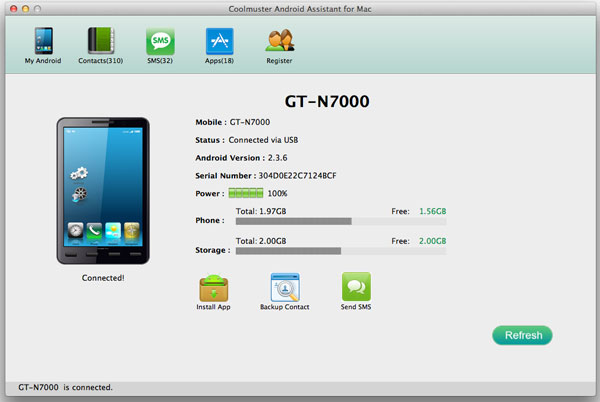Viewport: 600px width, 402px height.
Task: Click 'Total: 2.00GB' storage capacity text
Action: 261,241
